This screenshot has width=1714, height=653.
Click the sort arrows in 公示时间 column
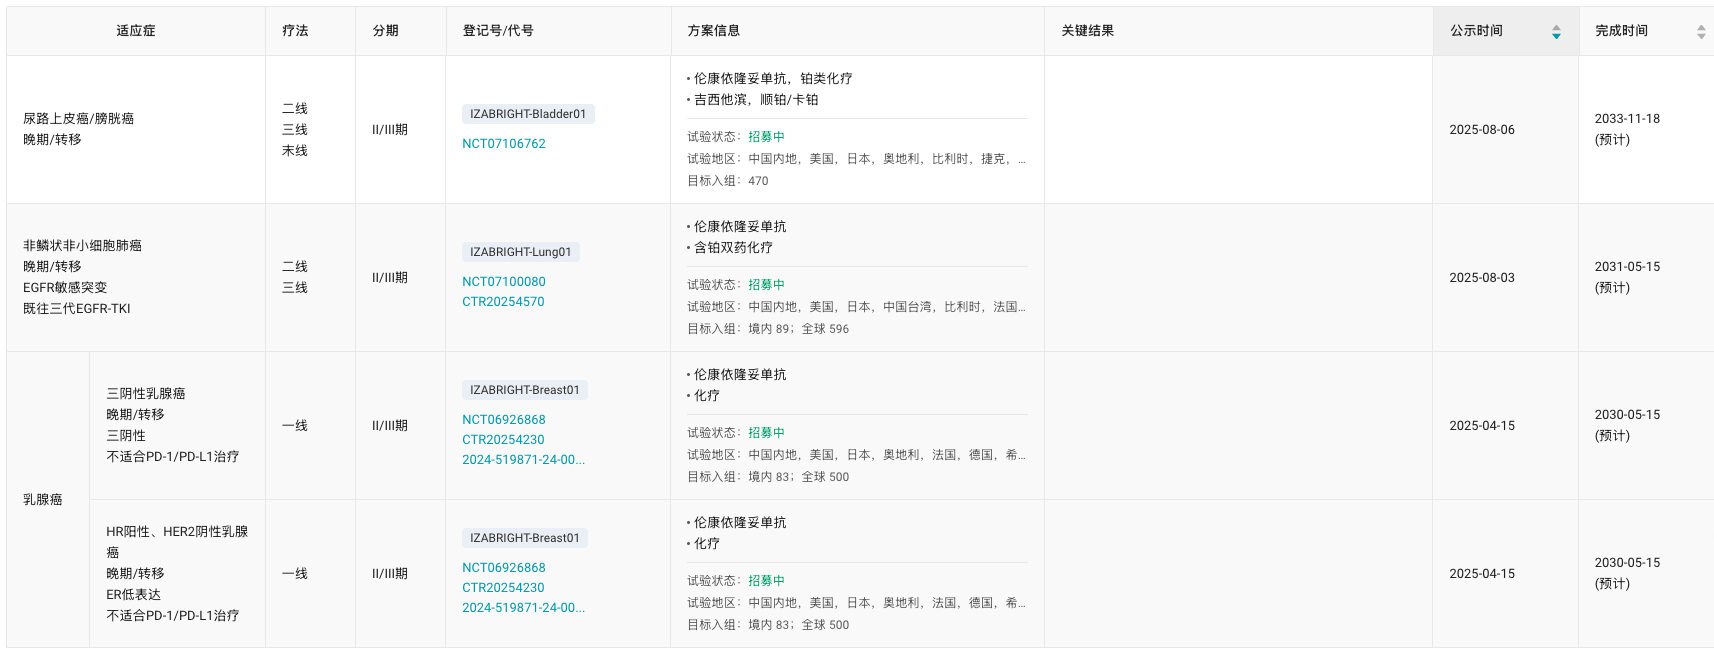(1555, 32)
